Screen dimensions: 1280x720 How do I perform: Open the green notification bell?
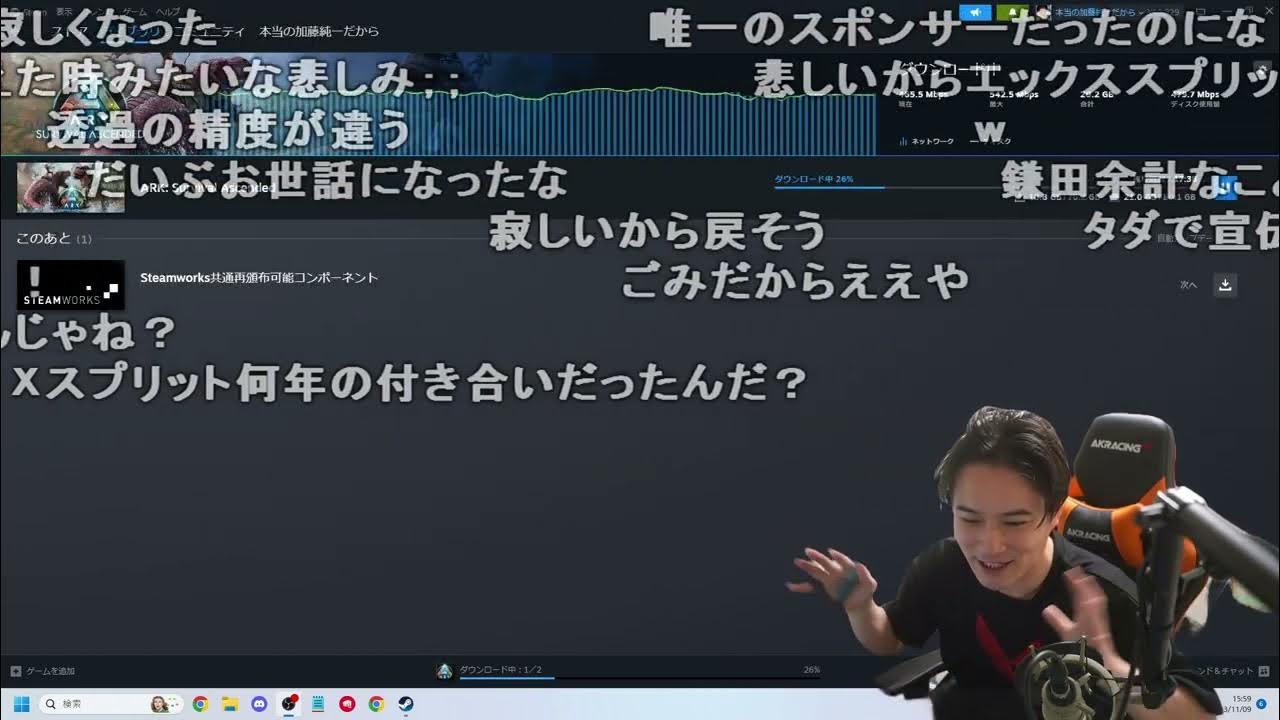tap(1012, 12)
